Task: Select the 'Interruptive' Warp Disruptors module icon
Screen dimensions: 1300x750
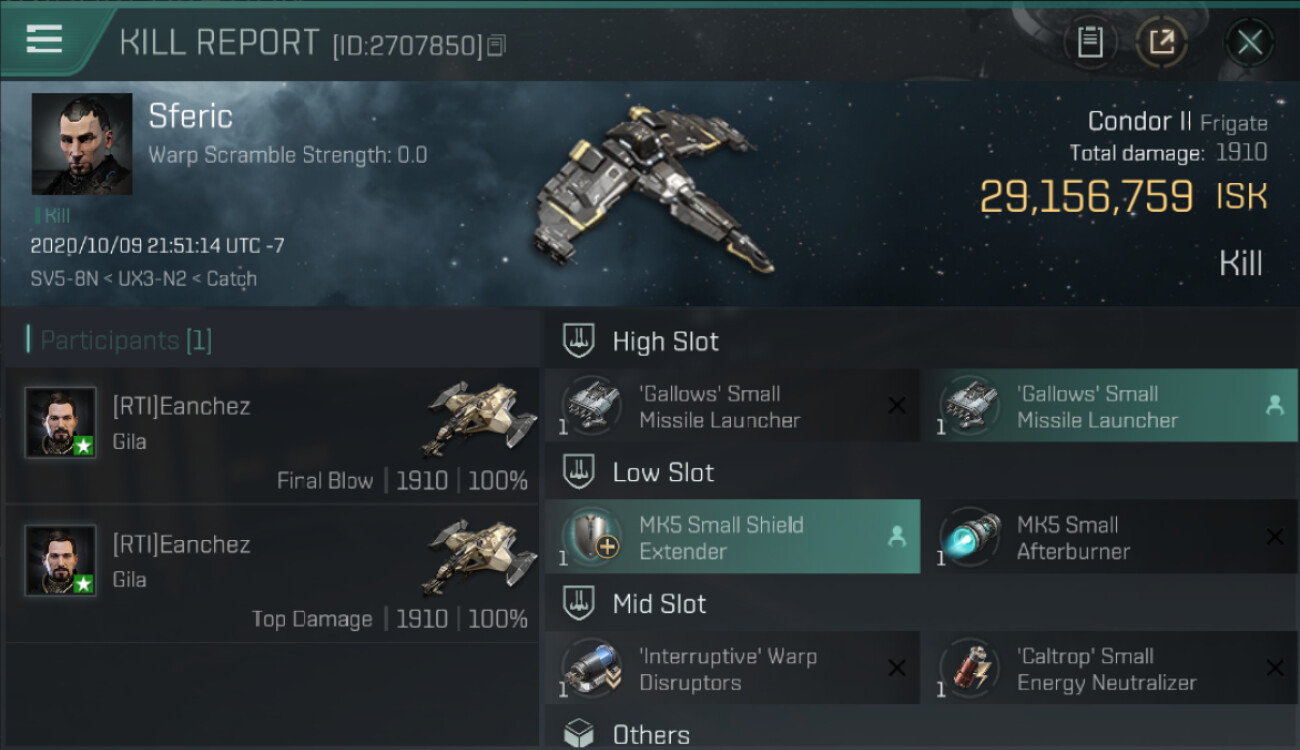Action: [591, 669]
